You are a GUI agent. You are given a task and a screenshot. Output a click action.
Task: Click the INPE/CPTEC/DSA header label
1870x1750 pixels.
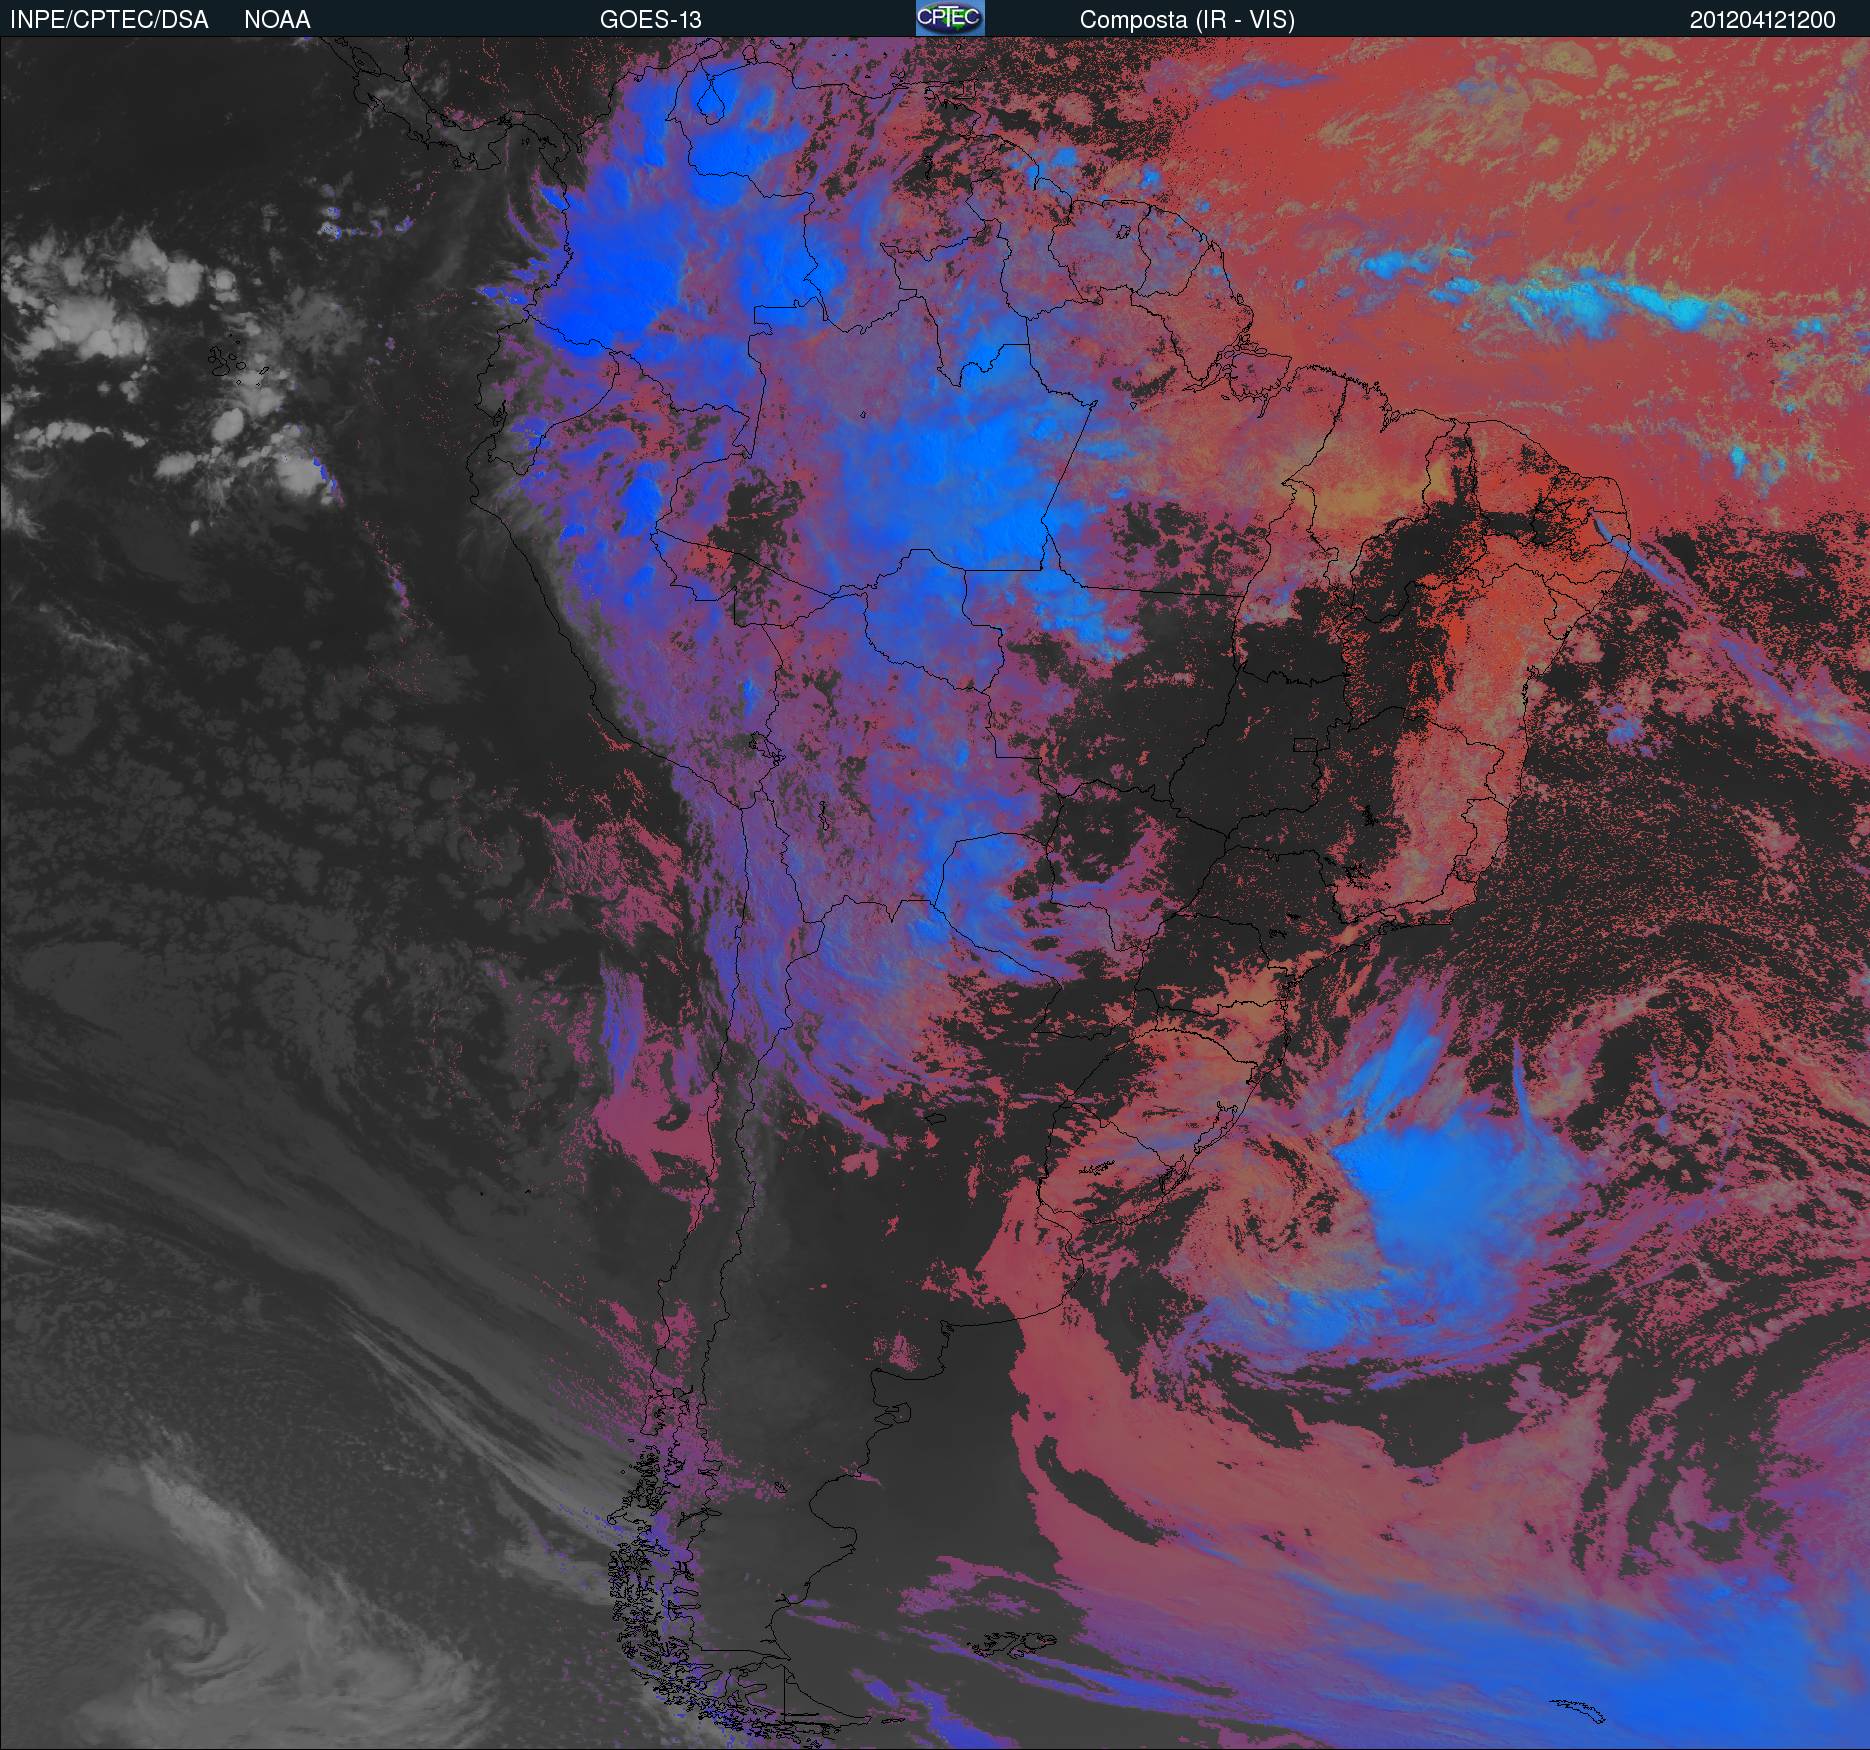tap(109, 20)
